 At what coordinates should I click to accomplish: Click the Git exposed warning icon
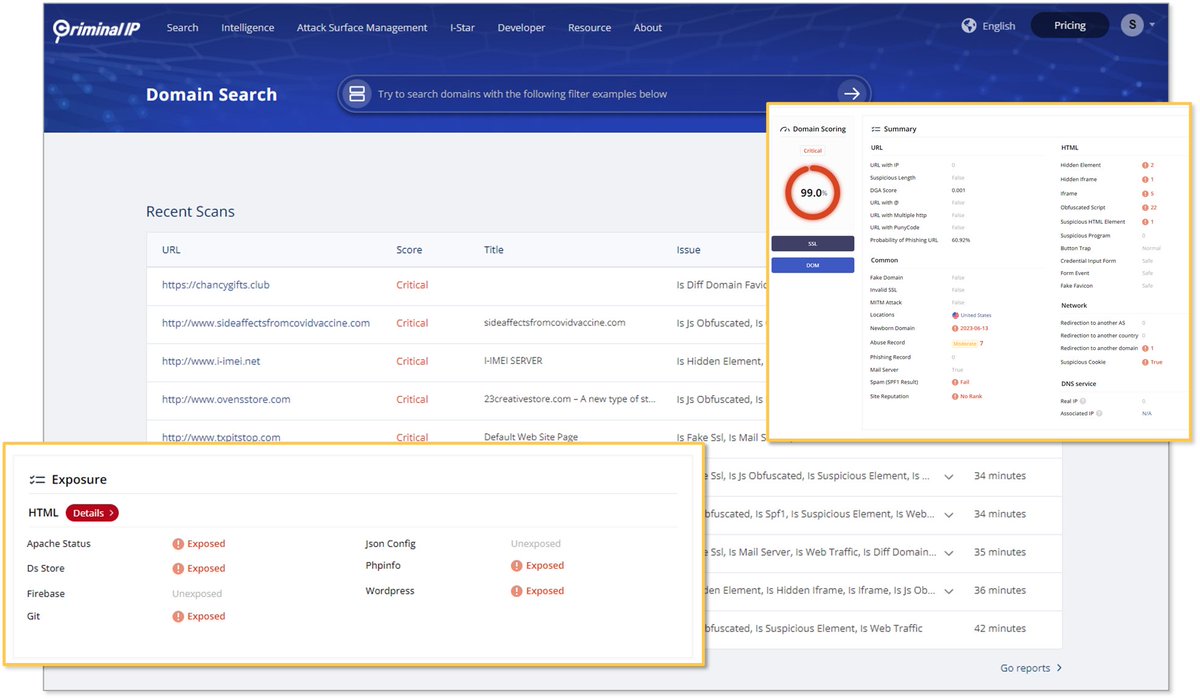pyautogui.click(x=178, y=616)
